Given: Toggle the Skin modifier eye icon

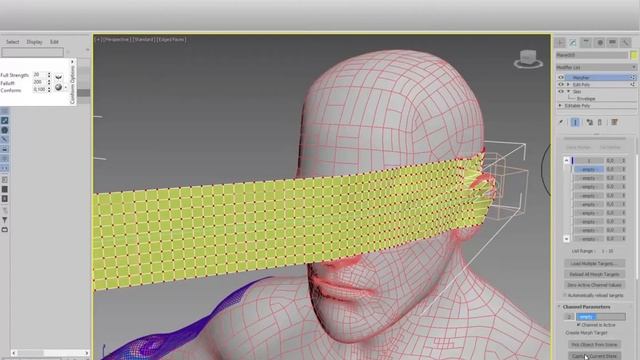Looking at the screenshot, I should [x=561, y=91].
